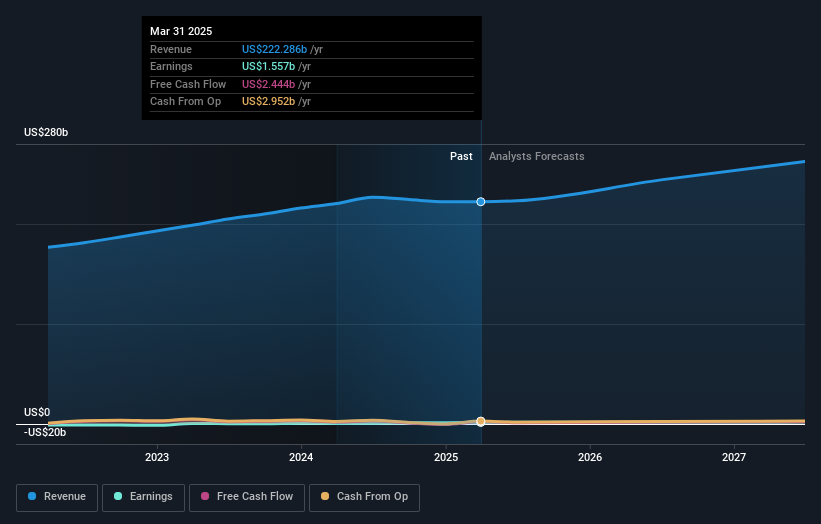The height and width of the screenshot is (524, 821).
Task: Click the 2024 x-axis label
Action: [301, 457]
